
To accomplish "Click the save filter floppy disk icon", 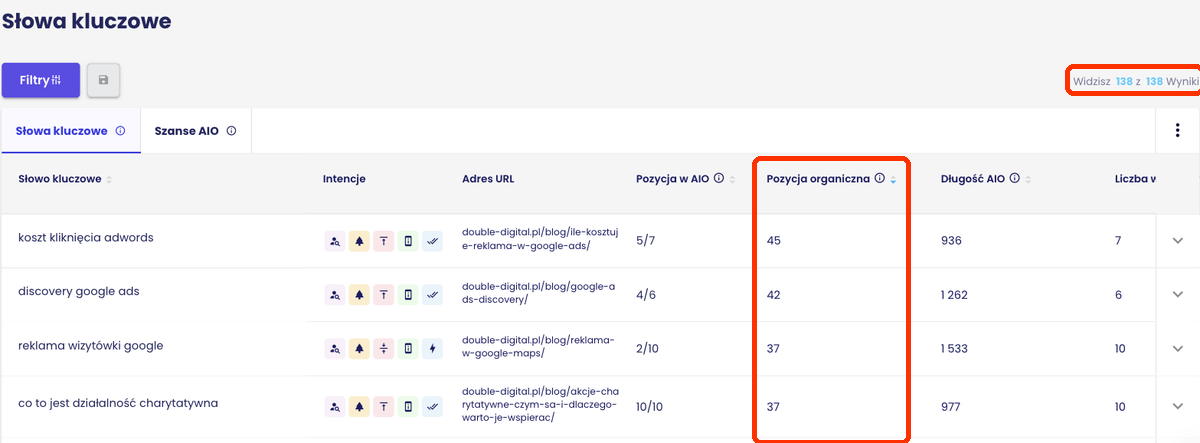I will [103, 80].
